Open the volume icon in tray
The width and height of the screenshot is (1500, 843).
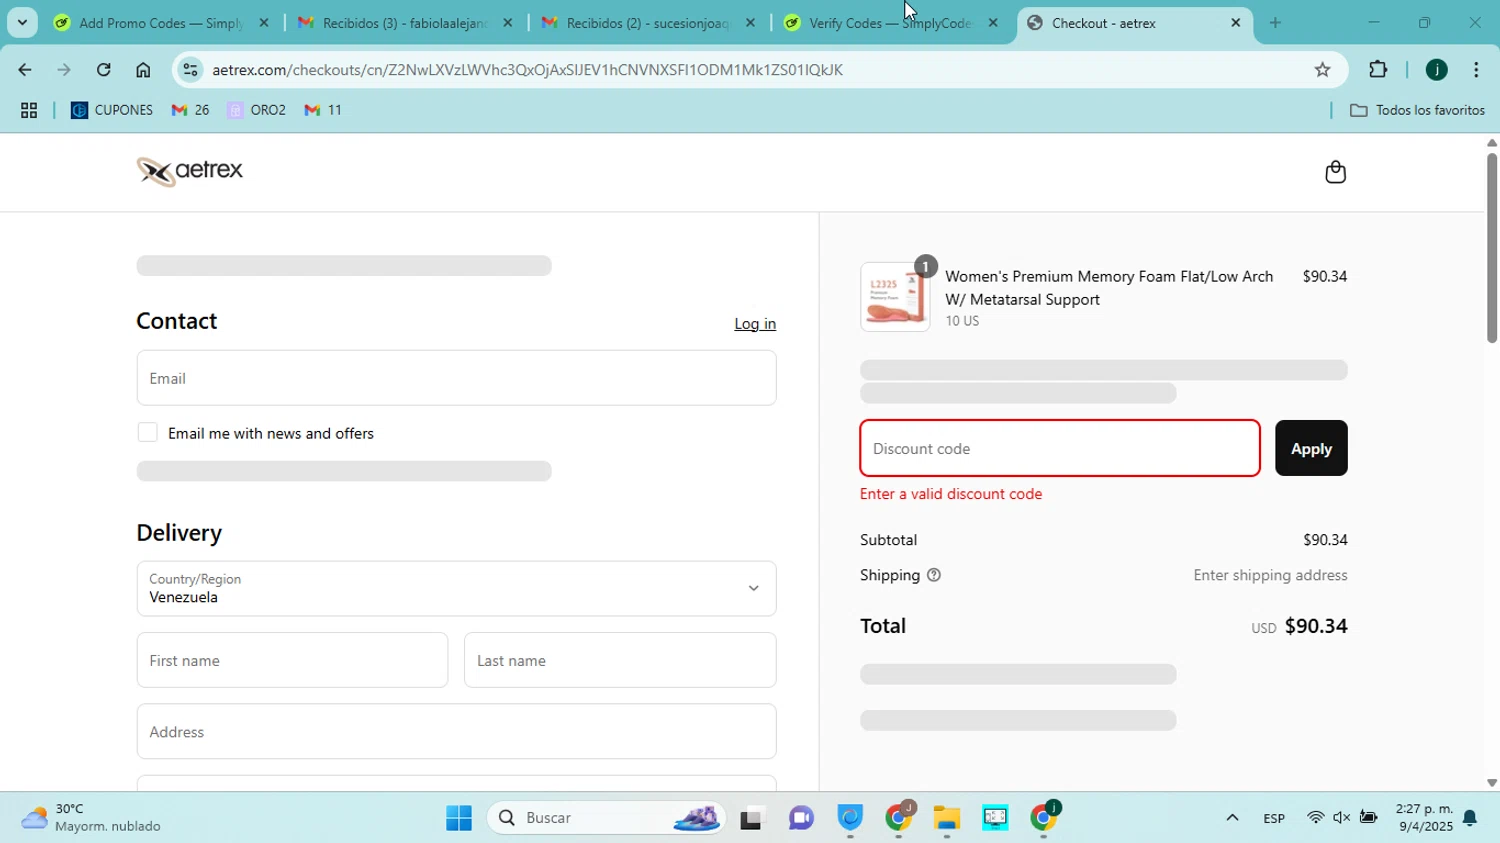click(x=1341, y=818)
